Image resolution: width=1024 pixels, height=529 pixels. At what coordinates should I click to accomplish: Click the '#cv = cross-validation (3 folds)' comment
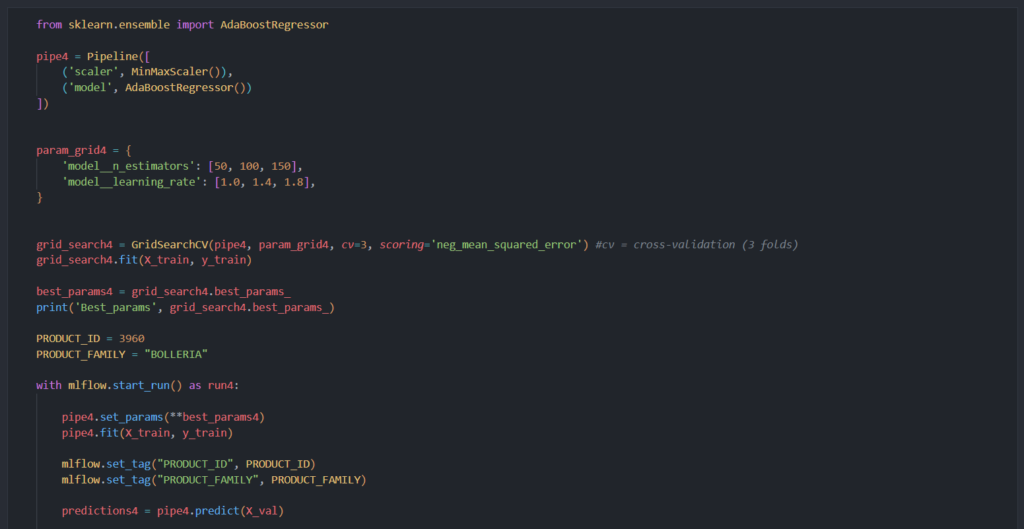point(697,245)
